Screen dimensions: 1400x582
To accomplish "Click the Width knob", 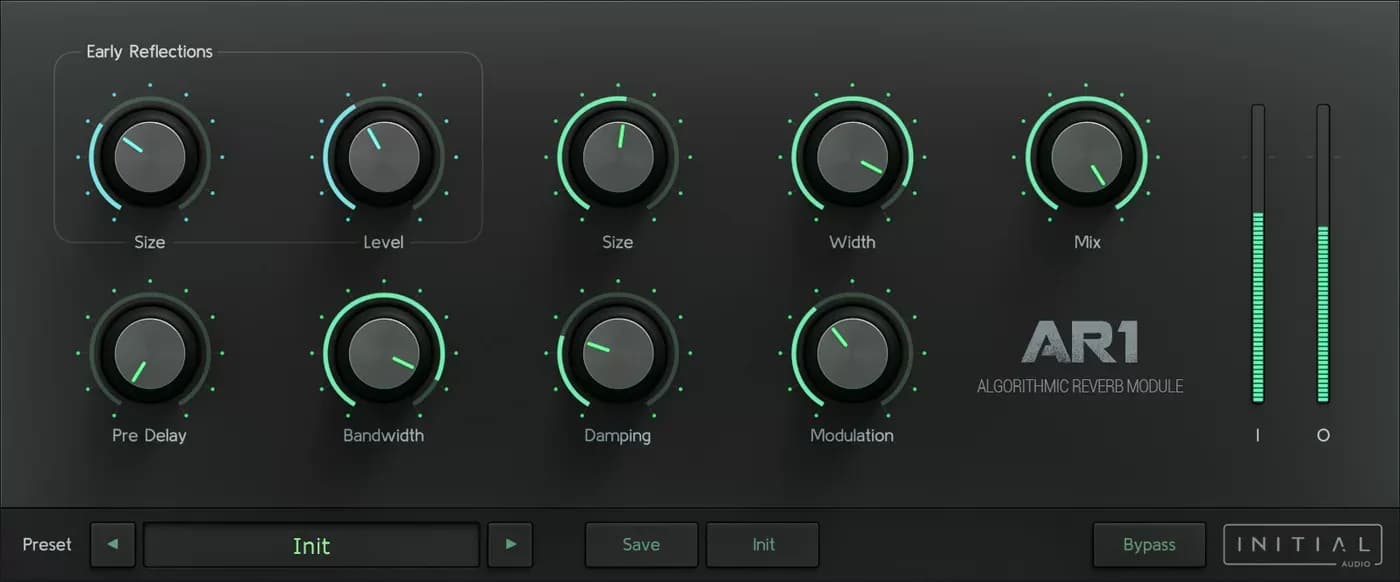I will [852, 157].
